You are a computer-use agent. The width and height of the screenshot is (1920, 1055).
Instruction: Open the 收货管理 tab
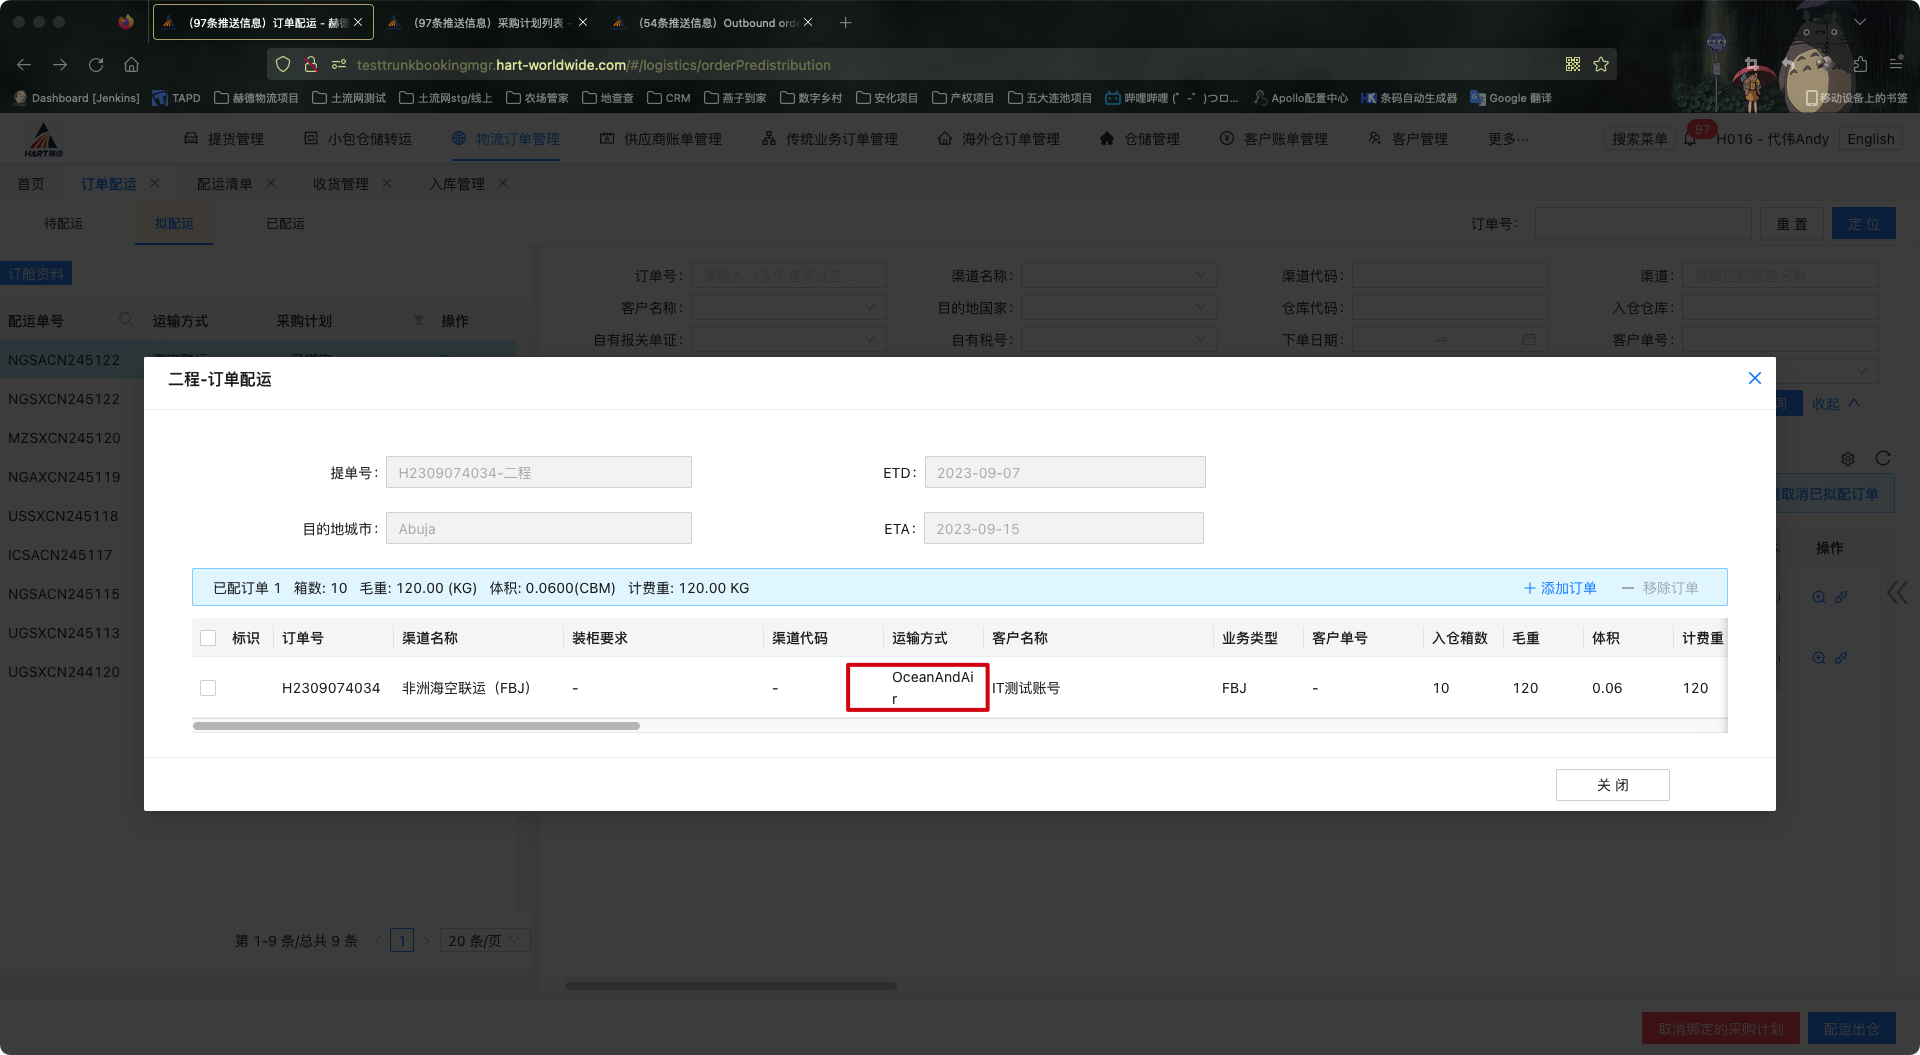pyautogui.click(x=342, y=183)
